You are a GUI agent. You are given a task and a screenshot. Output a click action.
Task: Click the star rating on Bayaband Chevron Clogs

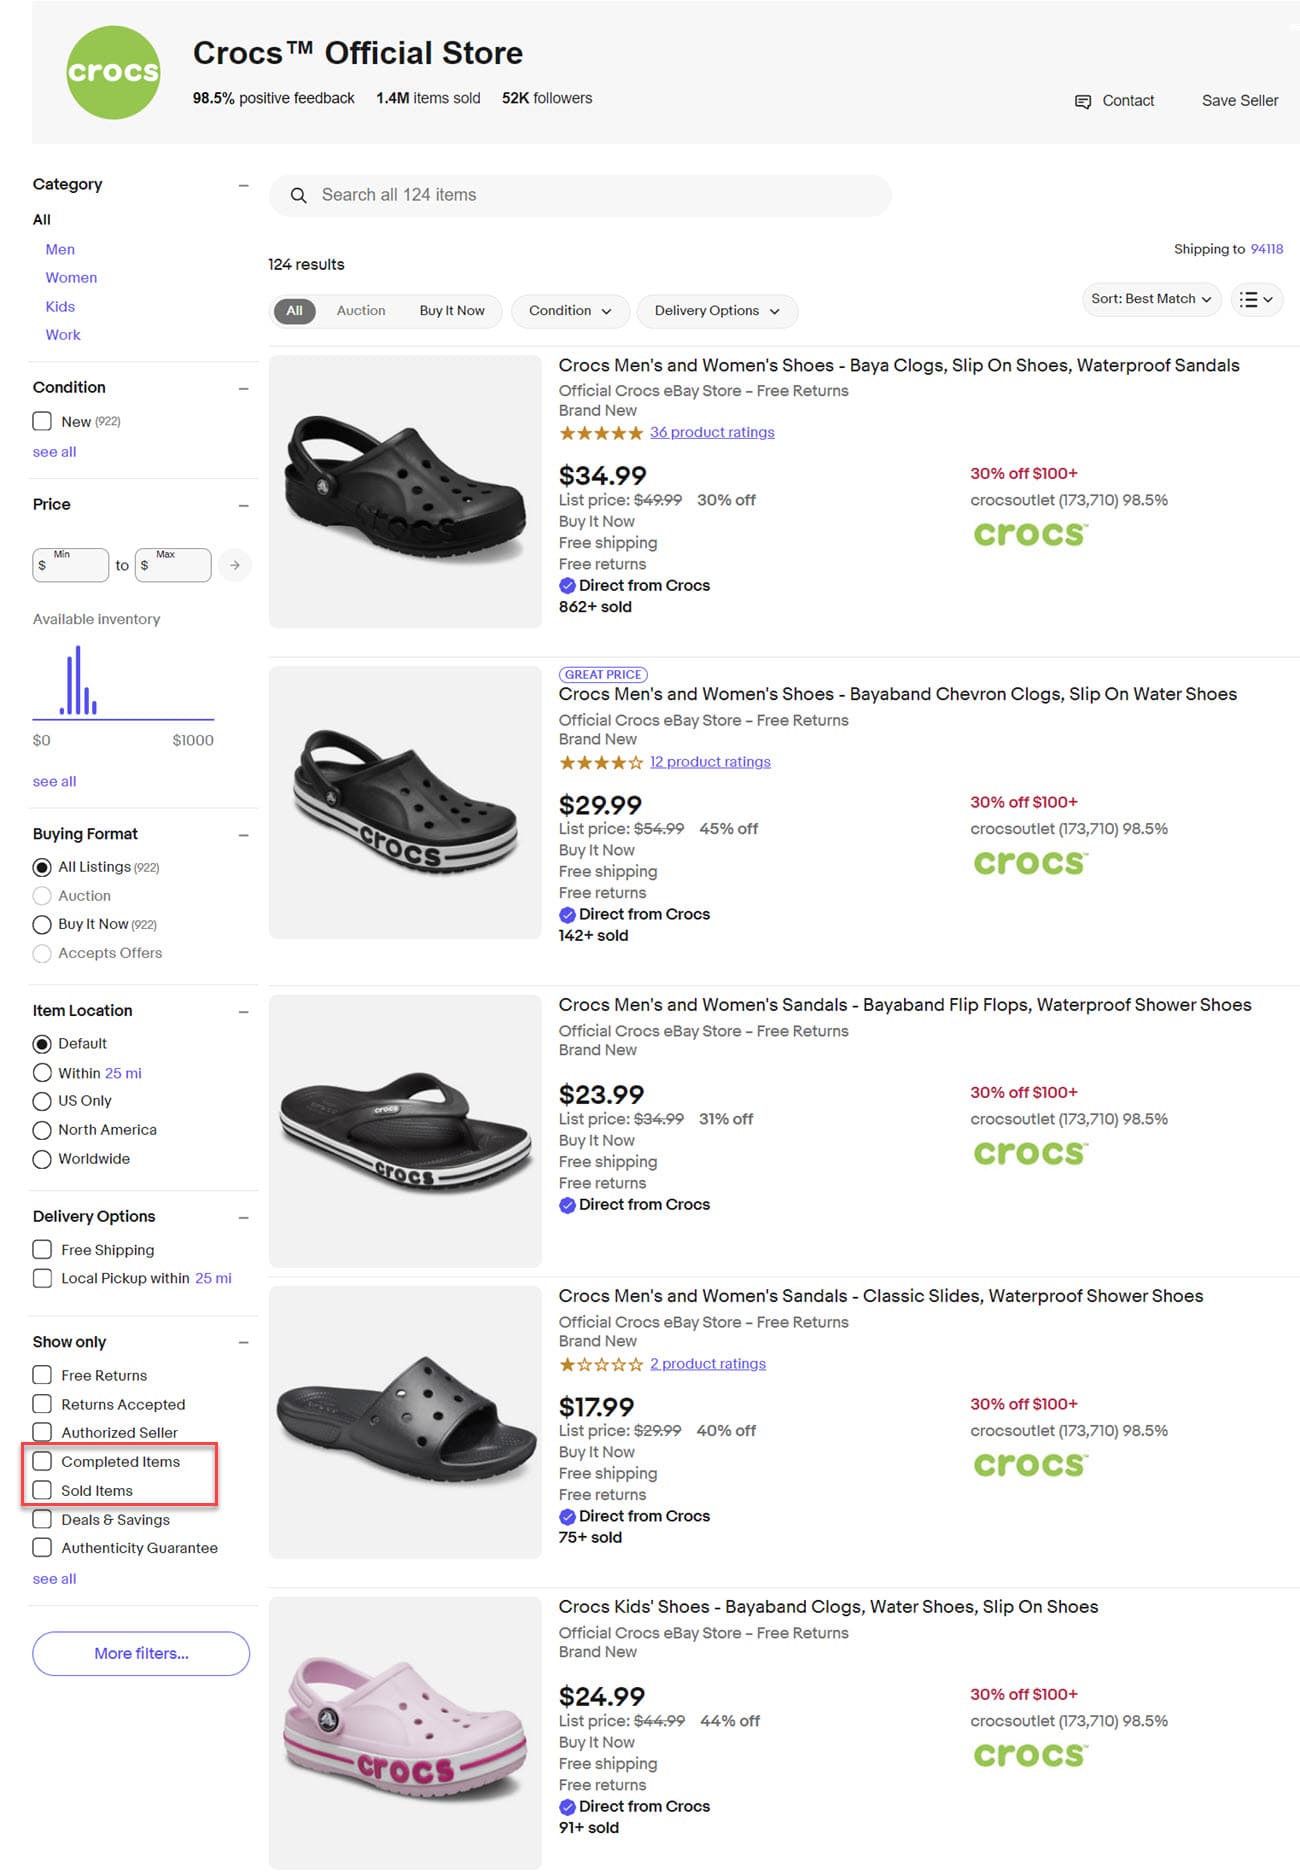click(600, 762)
